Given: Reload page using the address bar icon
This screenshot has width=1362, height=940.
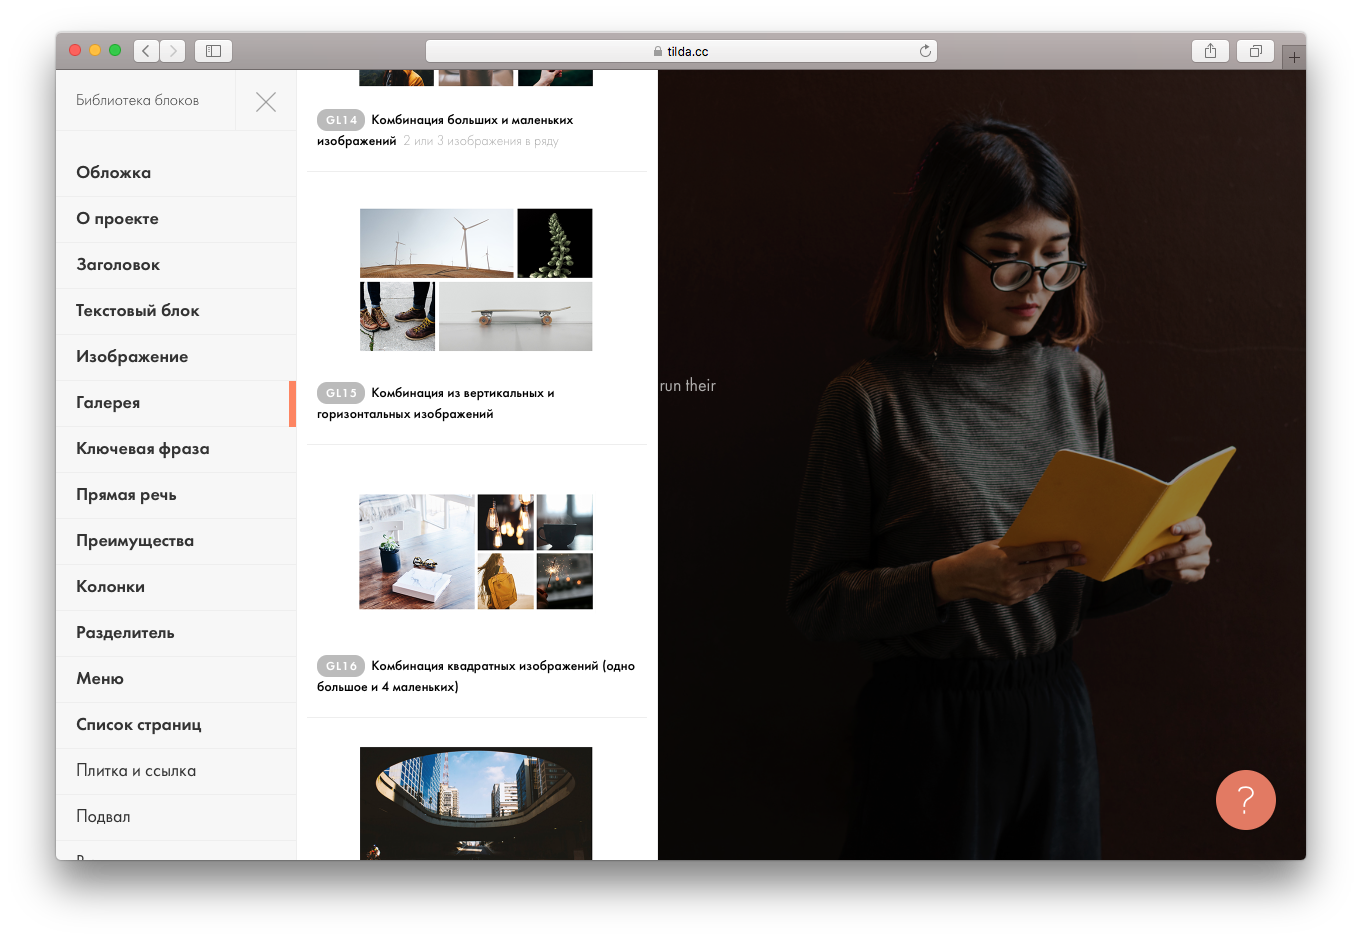Looking at the screenshot, I should (925, 51).
